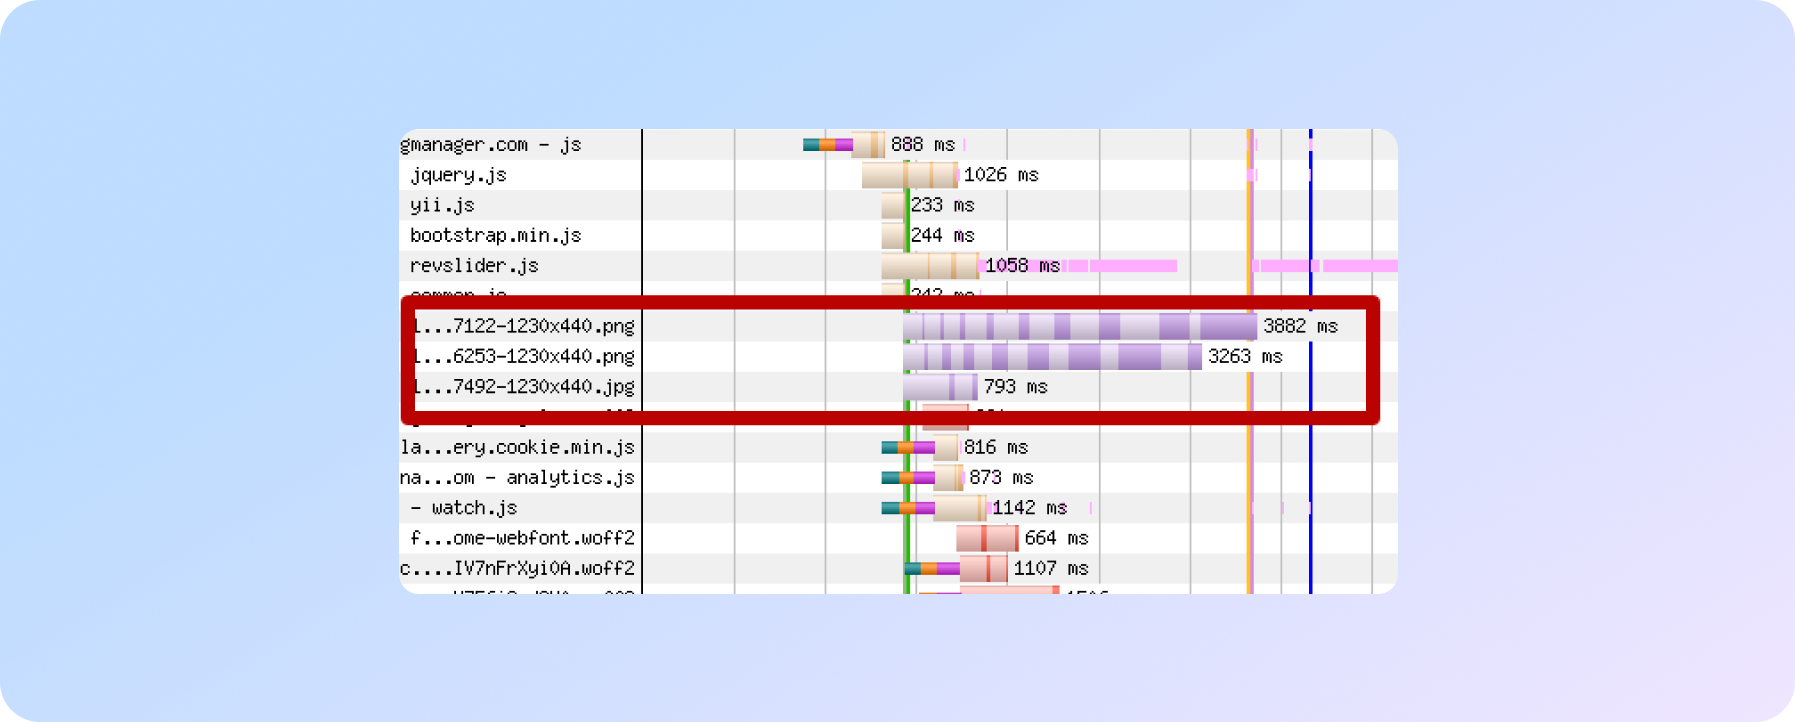Select the yii.js request row
The height and width of the screenshot is (722, 1795).
pyautogui.click(x=898, y=205)
